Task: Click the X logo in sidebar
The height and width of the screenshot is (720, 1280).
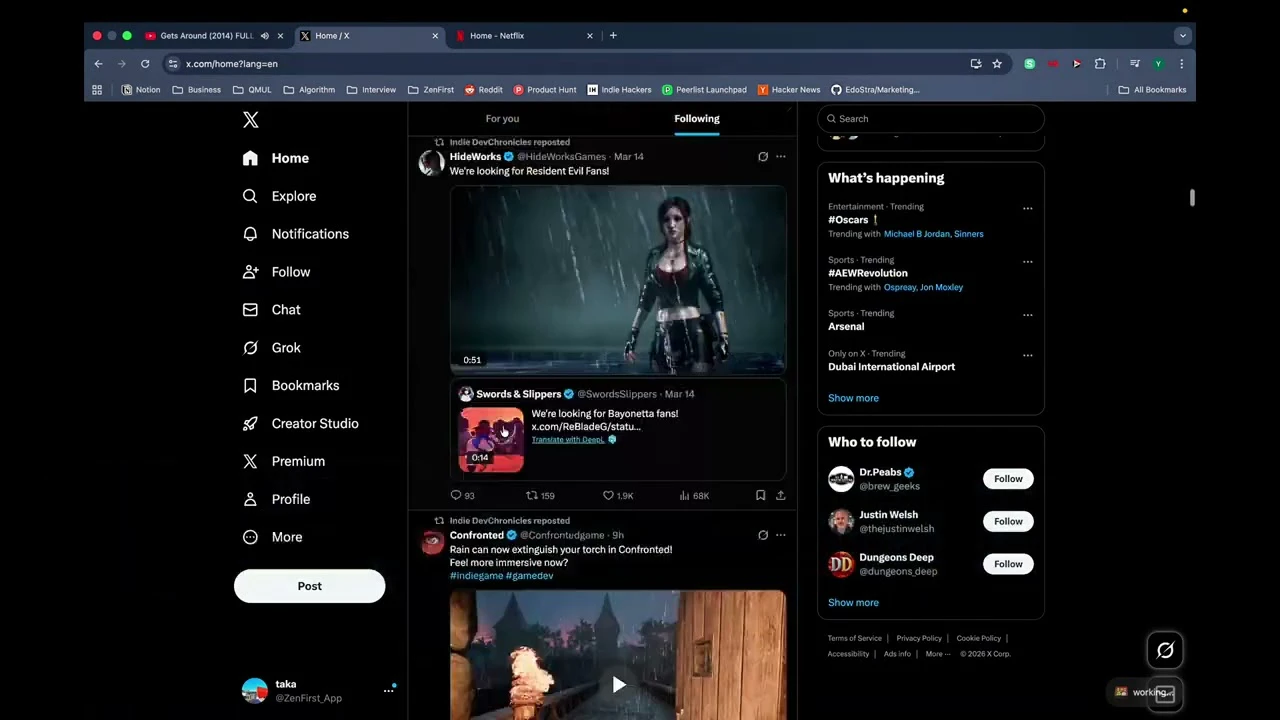Action: point(250,120)
